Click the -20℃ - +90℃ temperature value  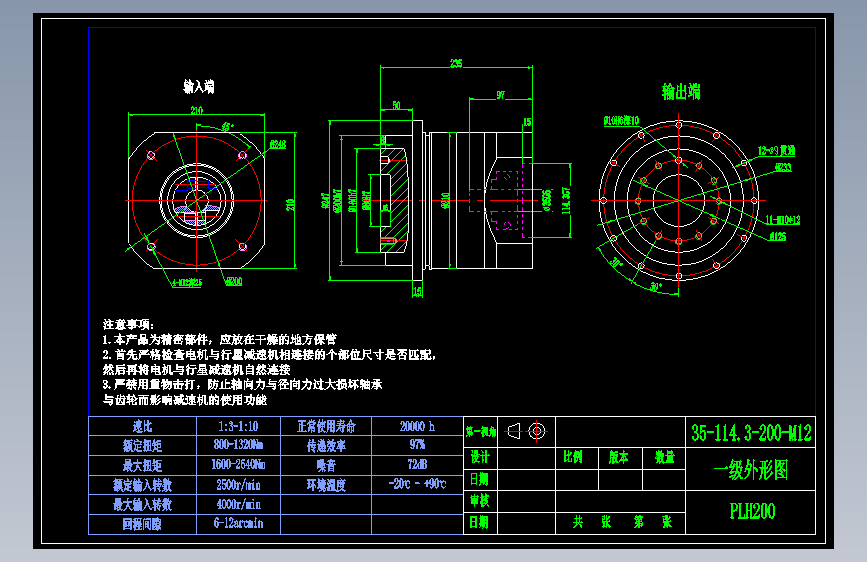coord(417,485)
